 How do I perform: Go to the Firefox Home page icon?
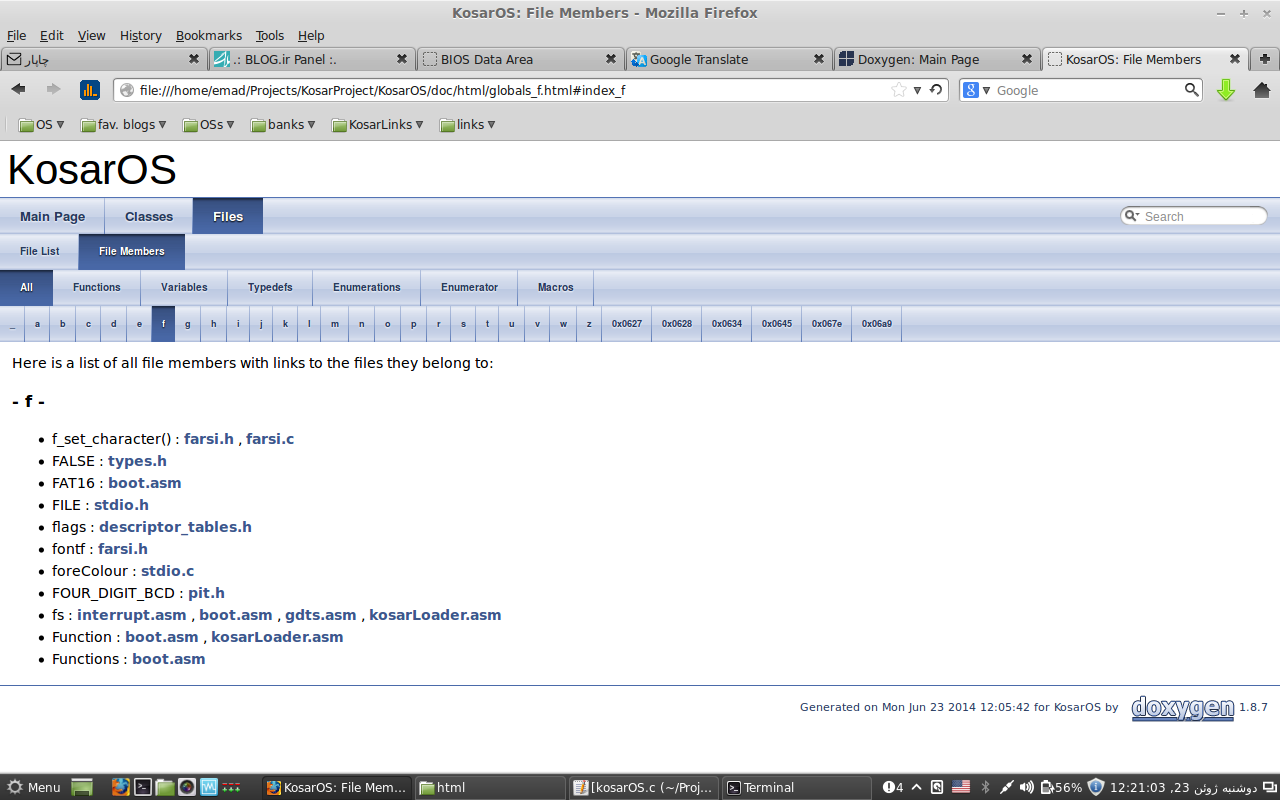coord(1261,90)
